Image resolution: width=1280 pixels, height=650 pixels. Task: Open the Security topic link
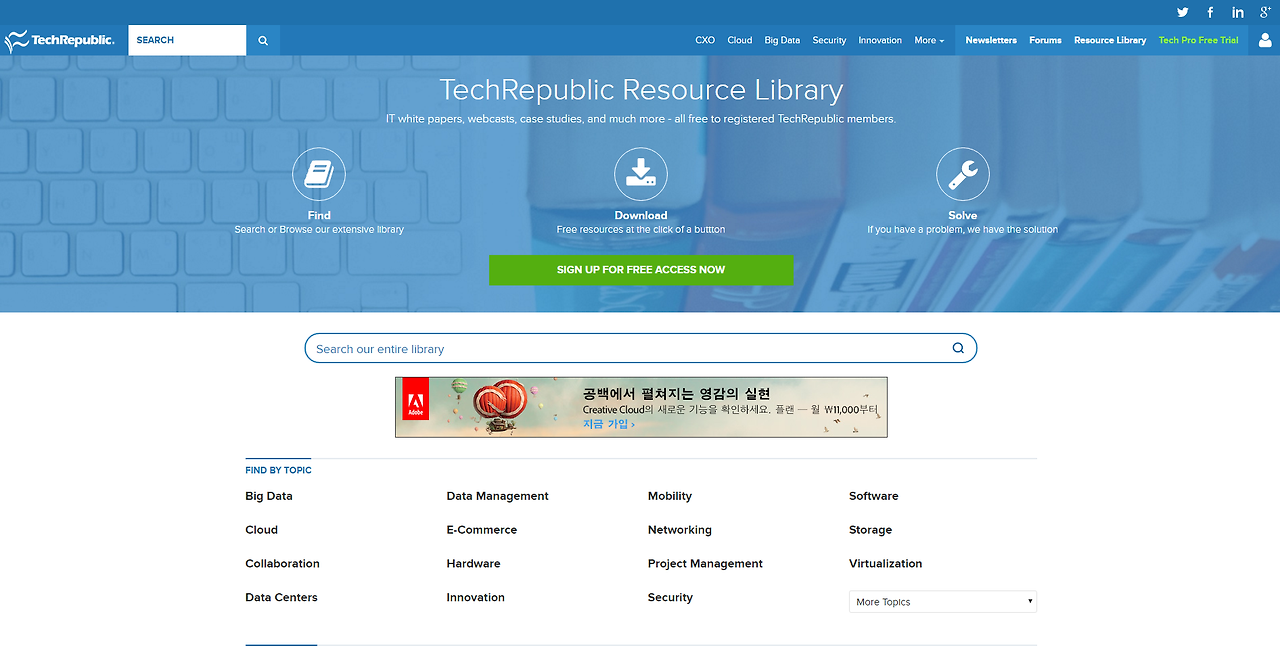(x=670, y=598)
